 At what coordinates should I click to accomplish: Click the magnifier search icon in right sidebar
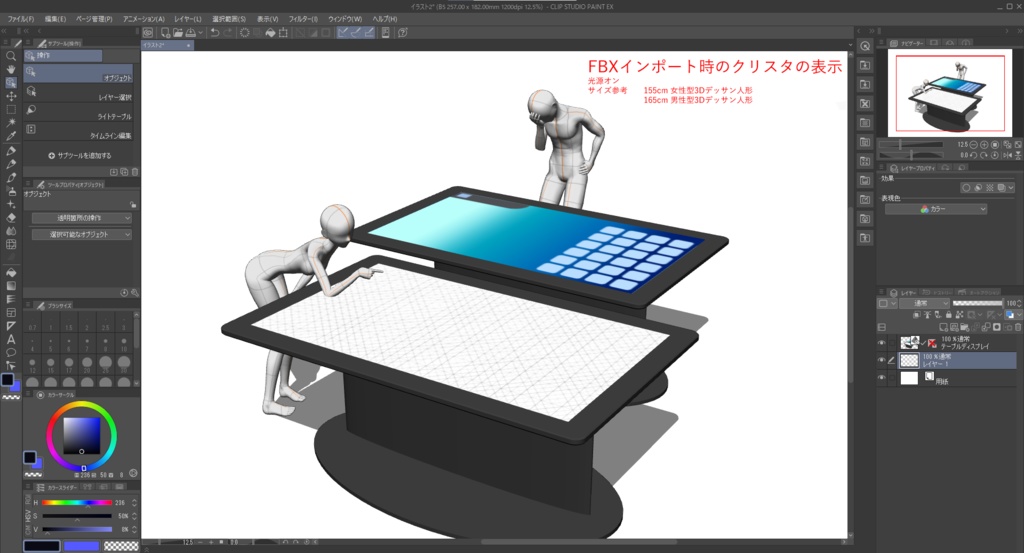click(x=865, y=46)
